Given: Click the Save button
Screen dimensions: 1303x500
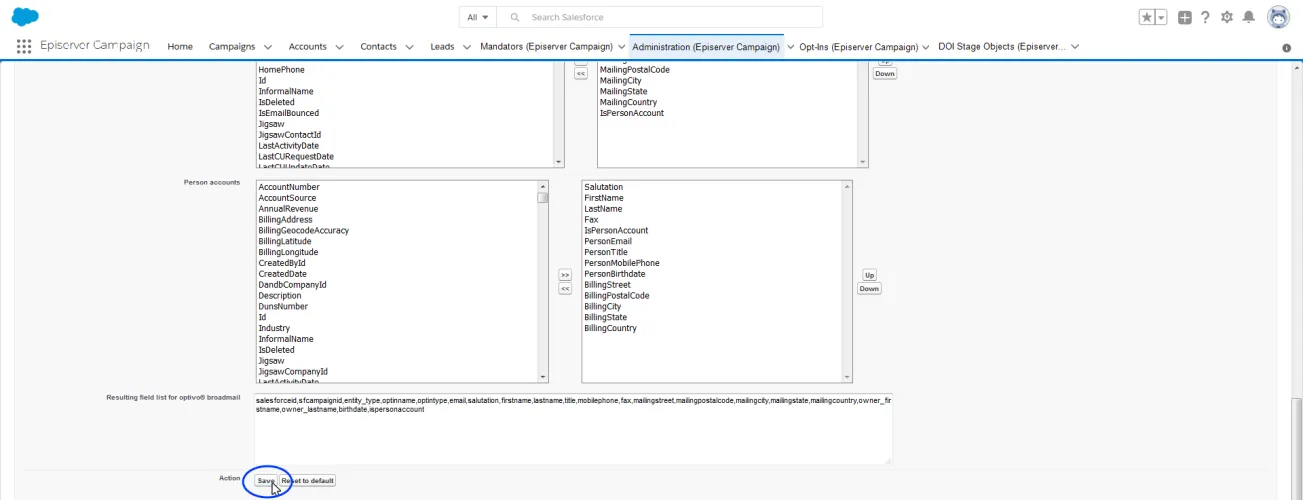Looking at the screenshot, I should point(265,481).
